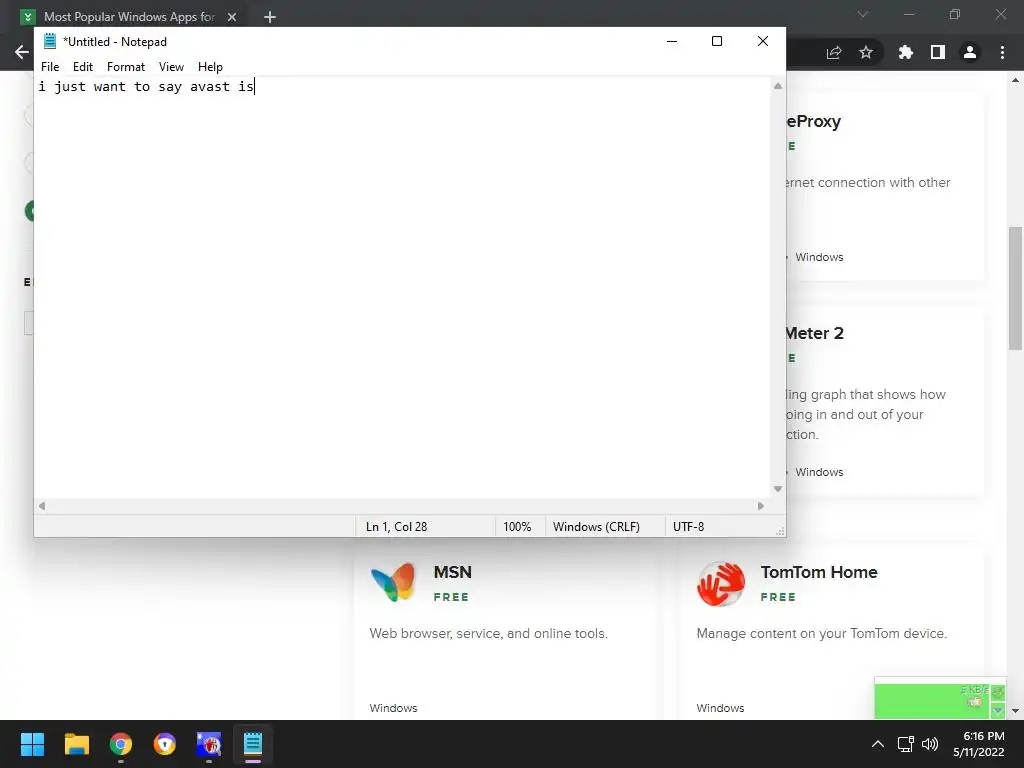
Task: Click the MSN description text
Action: [488, 633]
